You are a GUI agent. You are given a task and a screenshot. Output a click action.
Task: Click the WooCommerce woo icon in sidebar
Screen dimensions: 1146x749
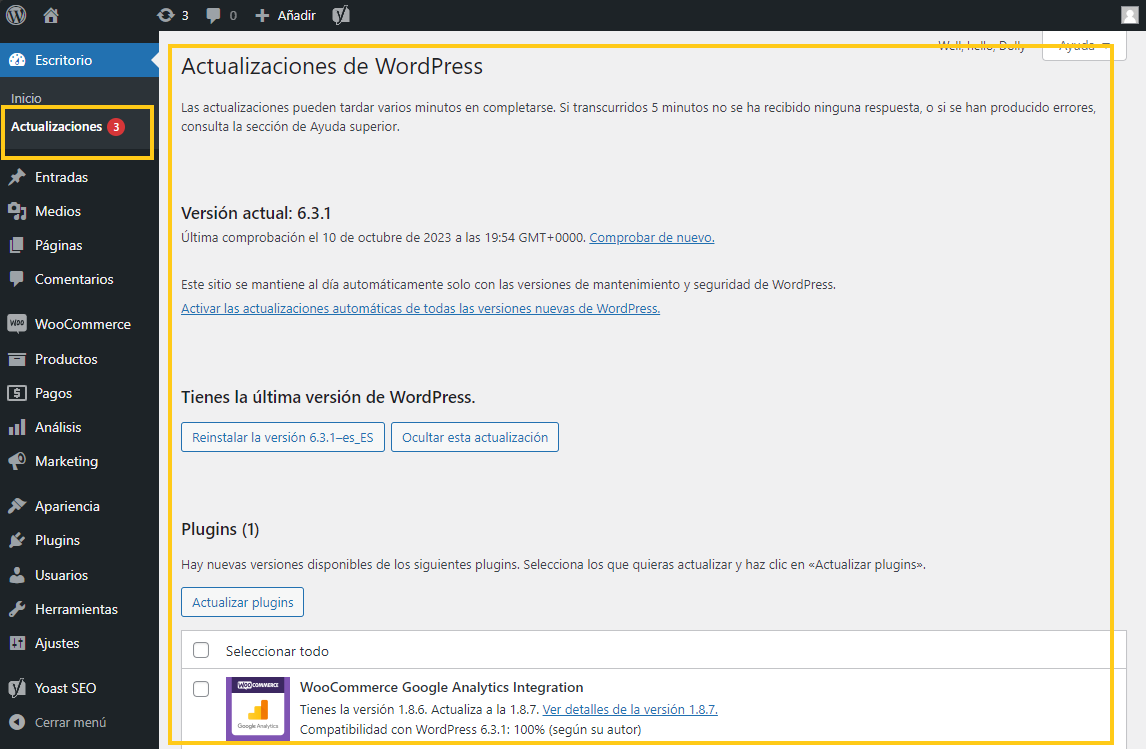17,324
